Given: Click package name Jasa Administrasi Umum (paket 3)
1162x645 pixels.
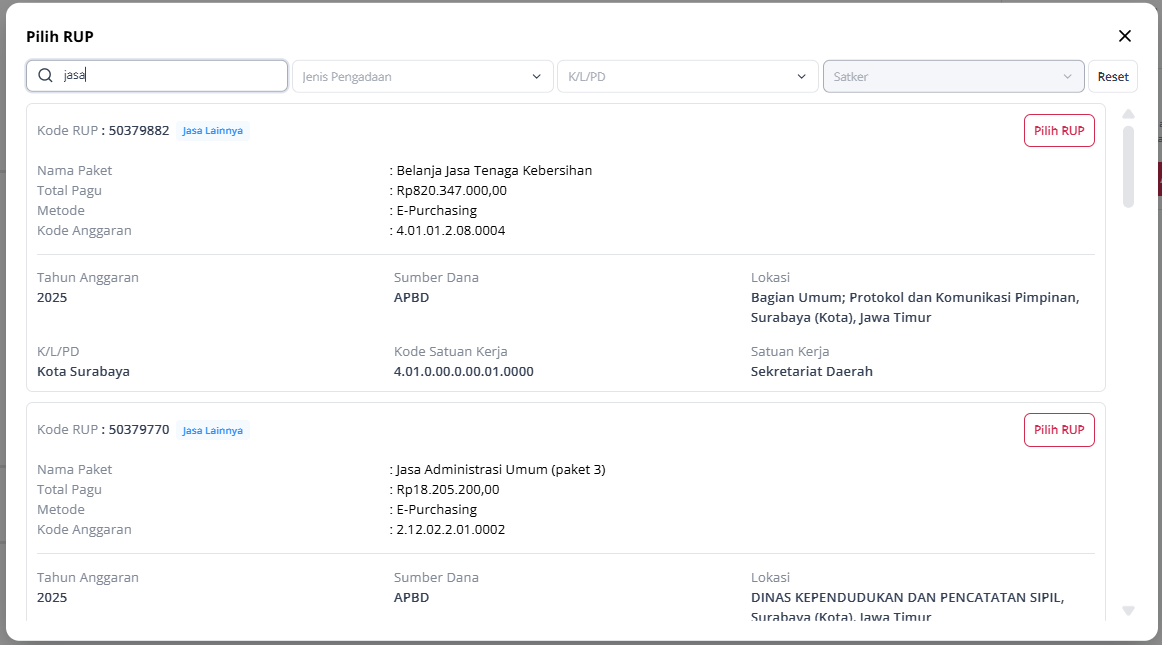Looking at the screenshot, I should 500,469.
